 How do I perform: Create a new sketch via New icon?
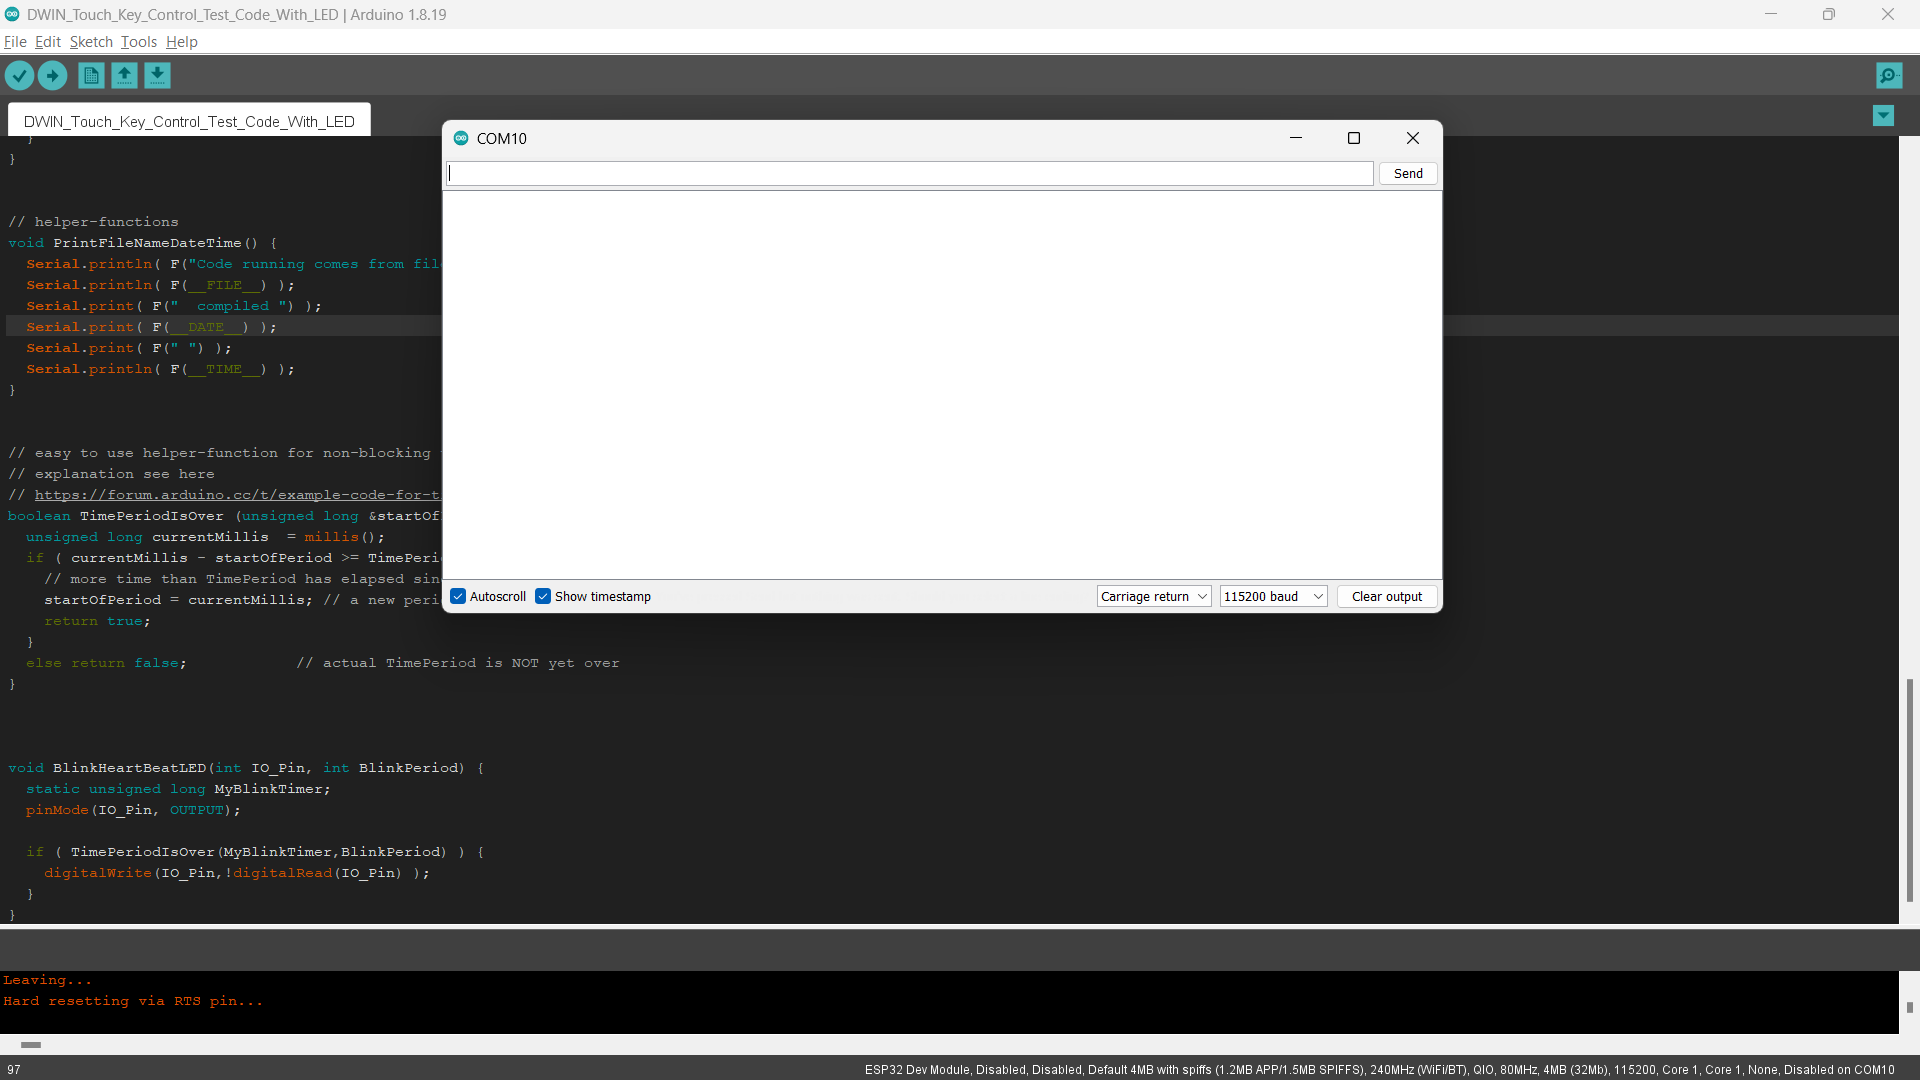click(x=90, y=75)
